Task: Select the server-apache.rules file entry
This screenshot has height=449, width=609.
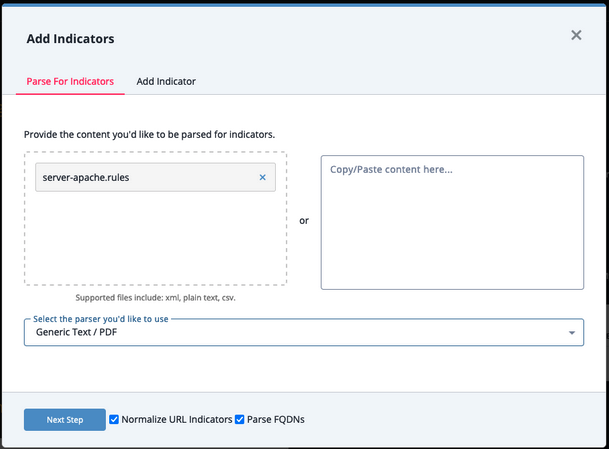Action: tap(155, 178)
